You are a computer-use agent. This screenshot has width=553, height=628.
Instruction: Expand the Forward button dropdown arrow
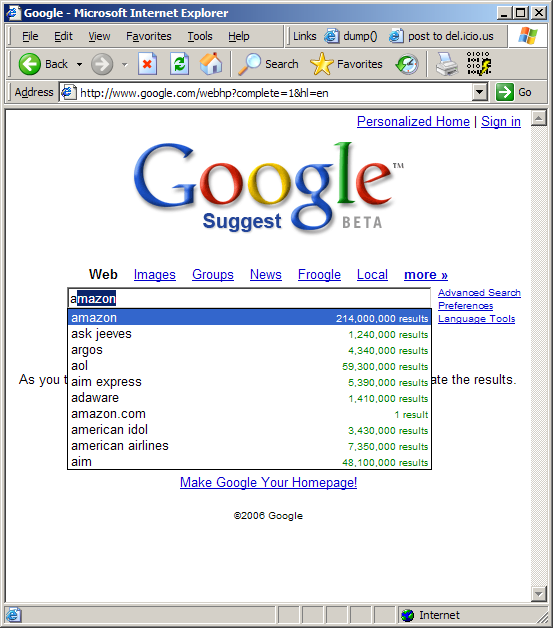coord(125,64)
